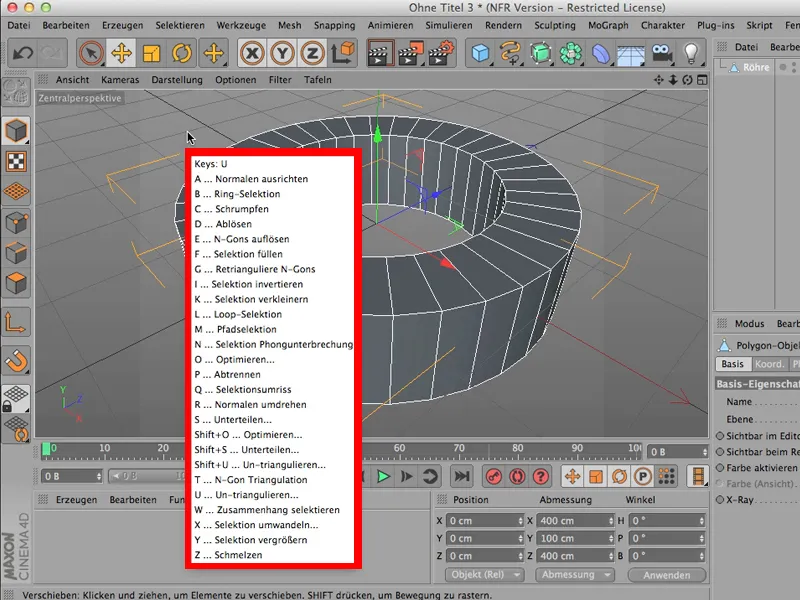800x600 pixels.
Task: Toggle X axis lock
Action: 252,53
